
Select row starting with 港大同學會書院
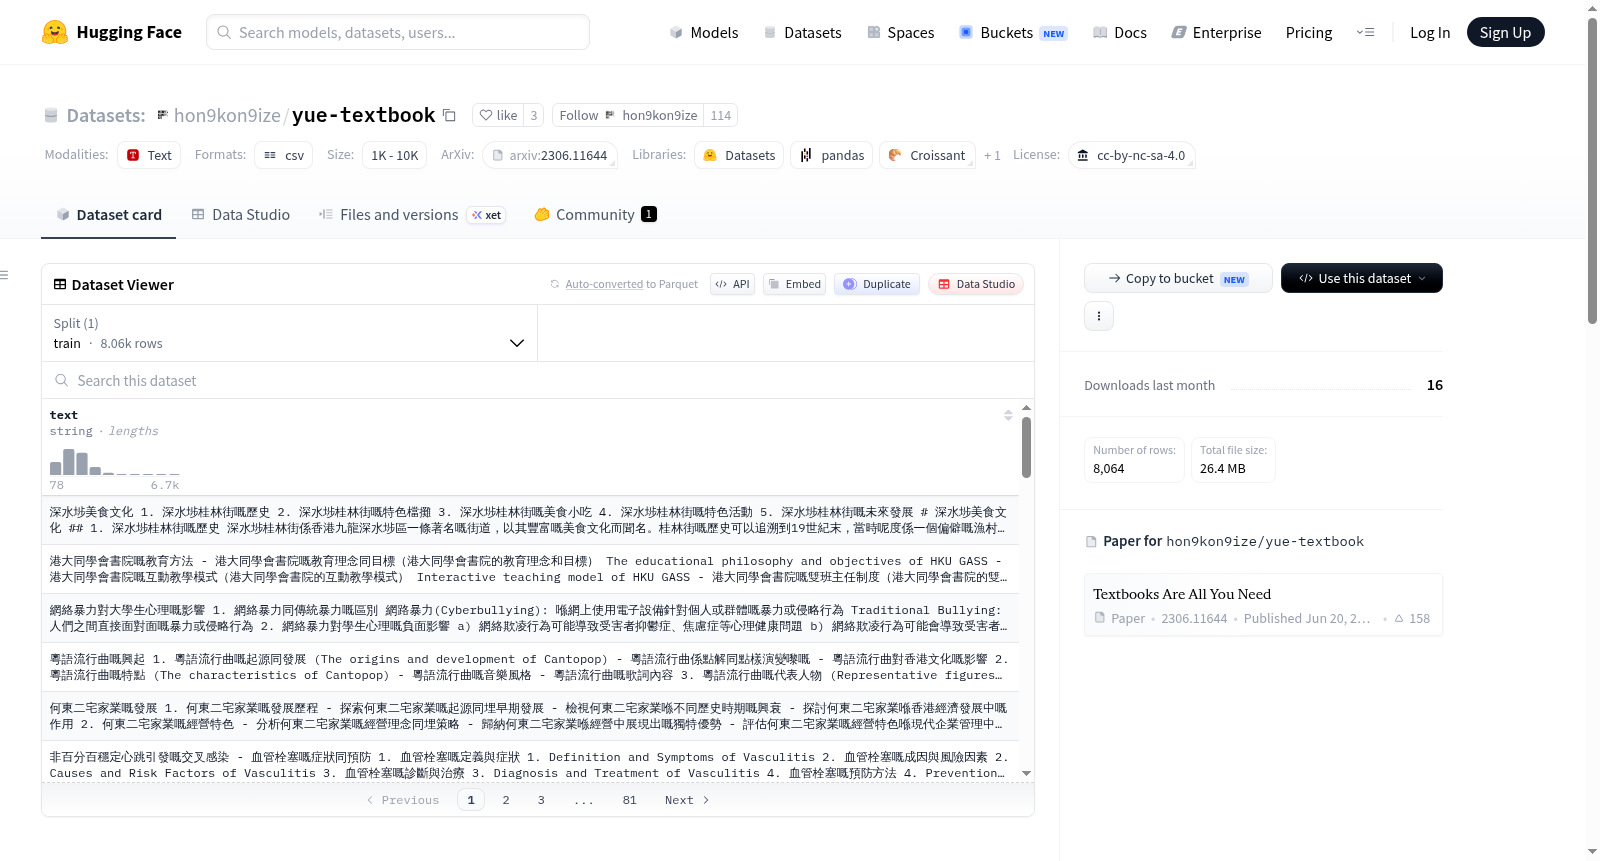click(x=530, y=569)
